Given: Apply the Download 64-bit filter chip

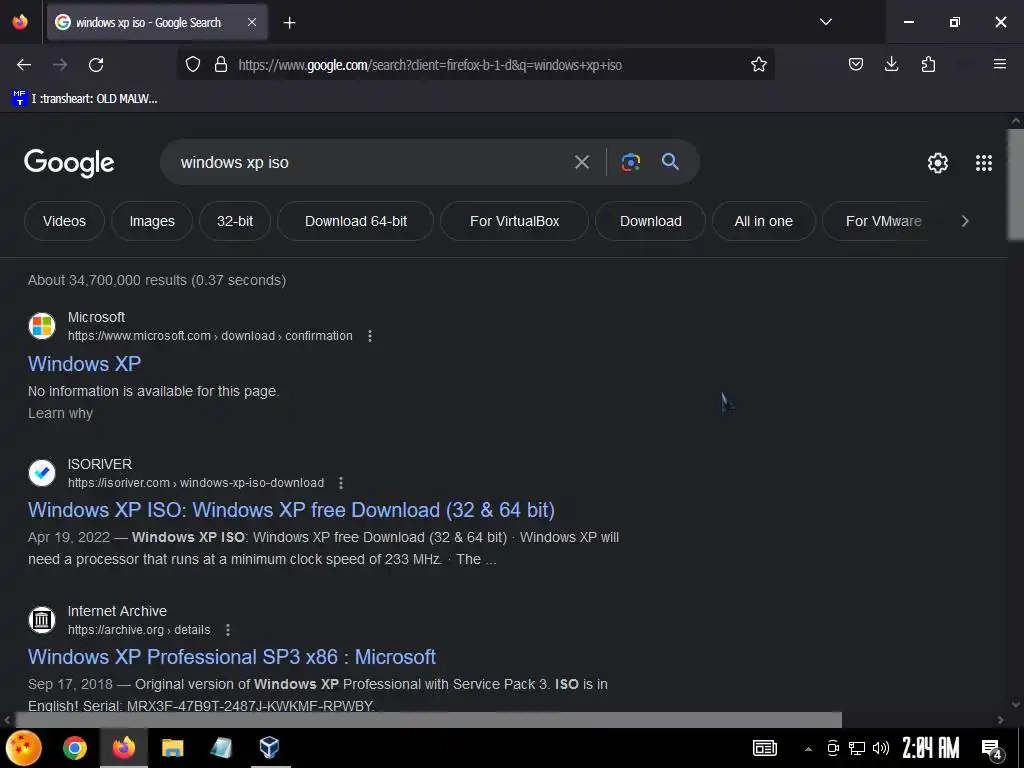Looking at the screenshot, I should [x=355, y=221].
